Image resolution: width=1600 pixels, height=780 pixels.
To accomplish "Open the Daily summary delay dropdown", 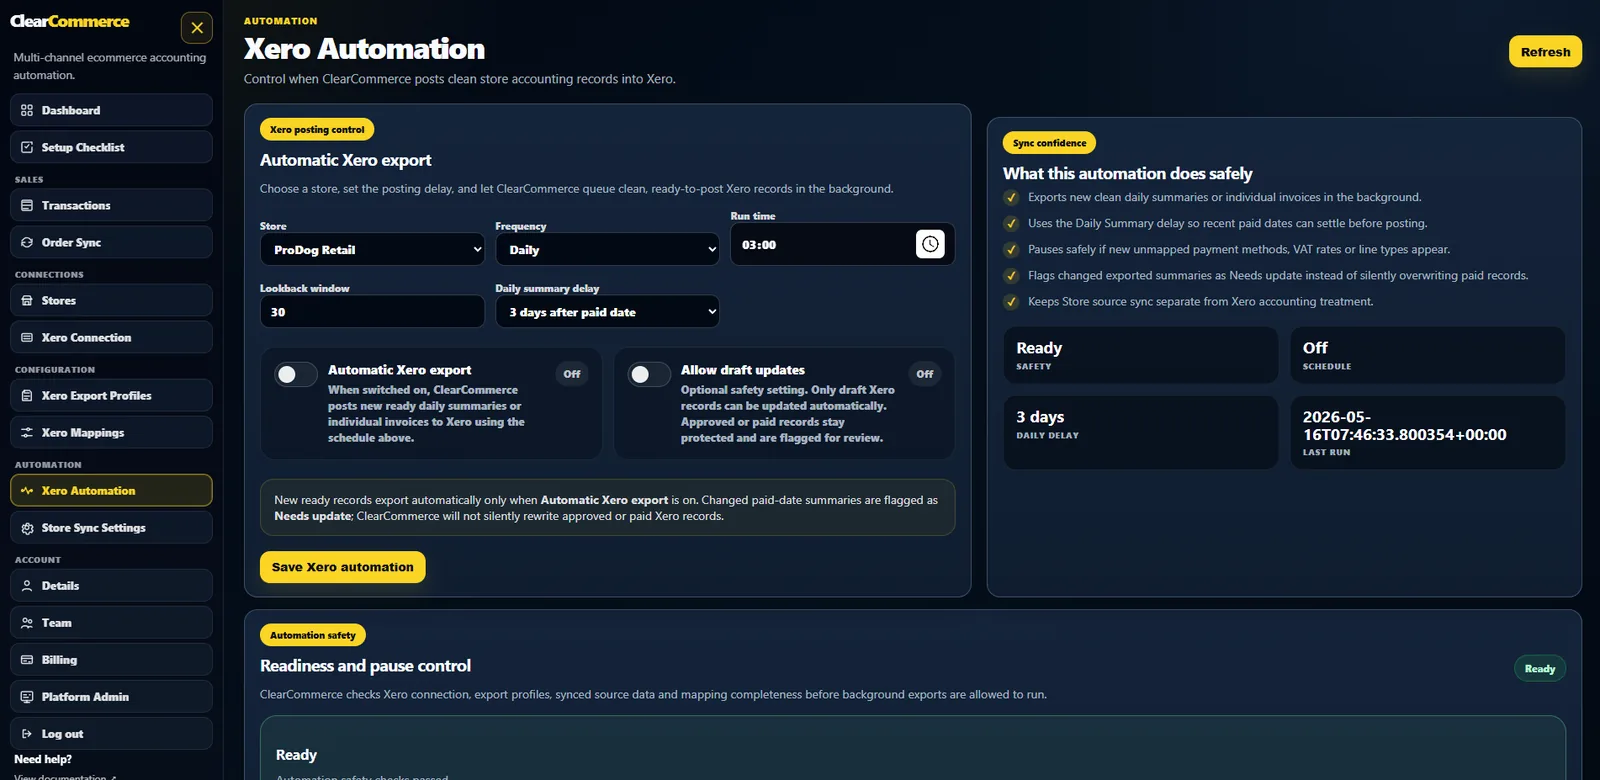I will pyautogui.click(x=607, y=311).
